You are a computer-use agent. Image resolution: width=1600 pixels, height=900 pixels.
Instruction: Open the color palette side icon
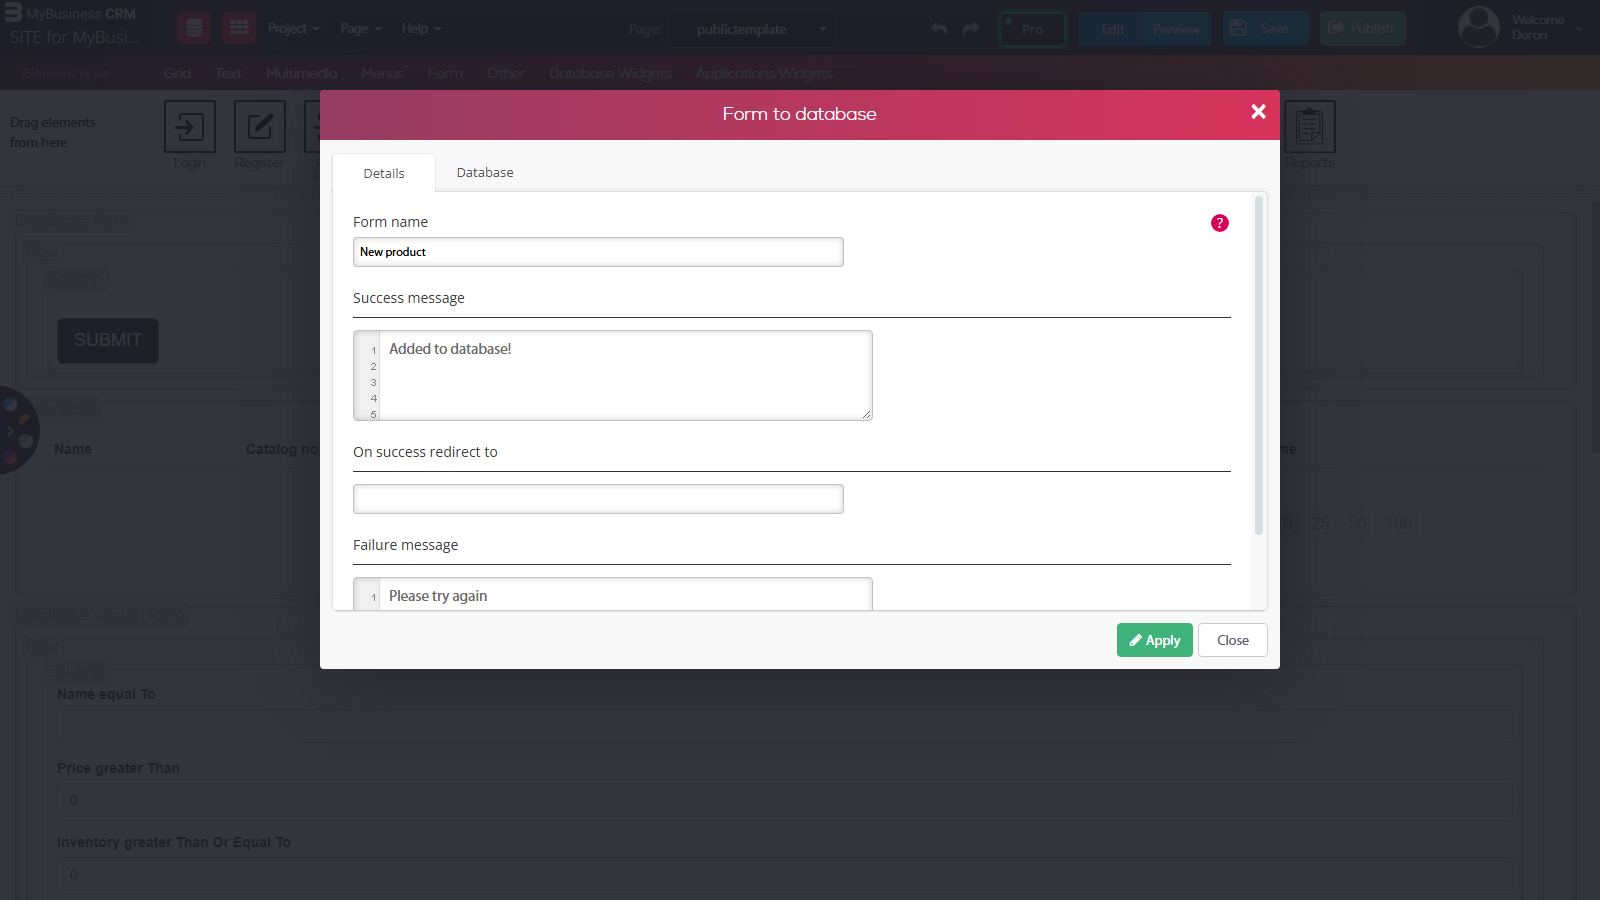click(16, 430)
